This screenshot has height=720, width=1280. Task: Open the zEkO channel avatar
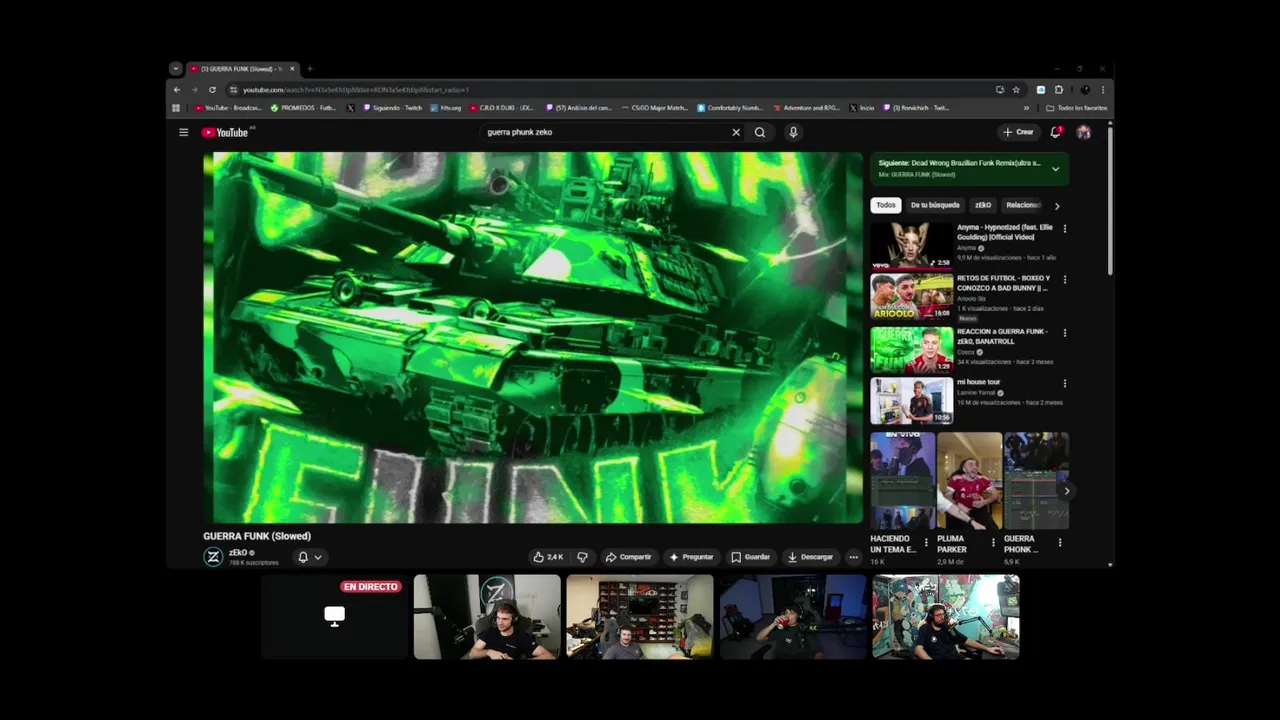(x=213, y=557)
